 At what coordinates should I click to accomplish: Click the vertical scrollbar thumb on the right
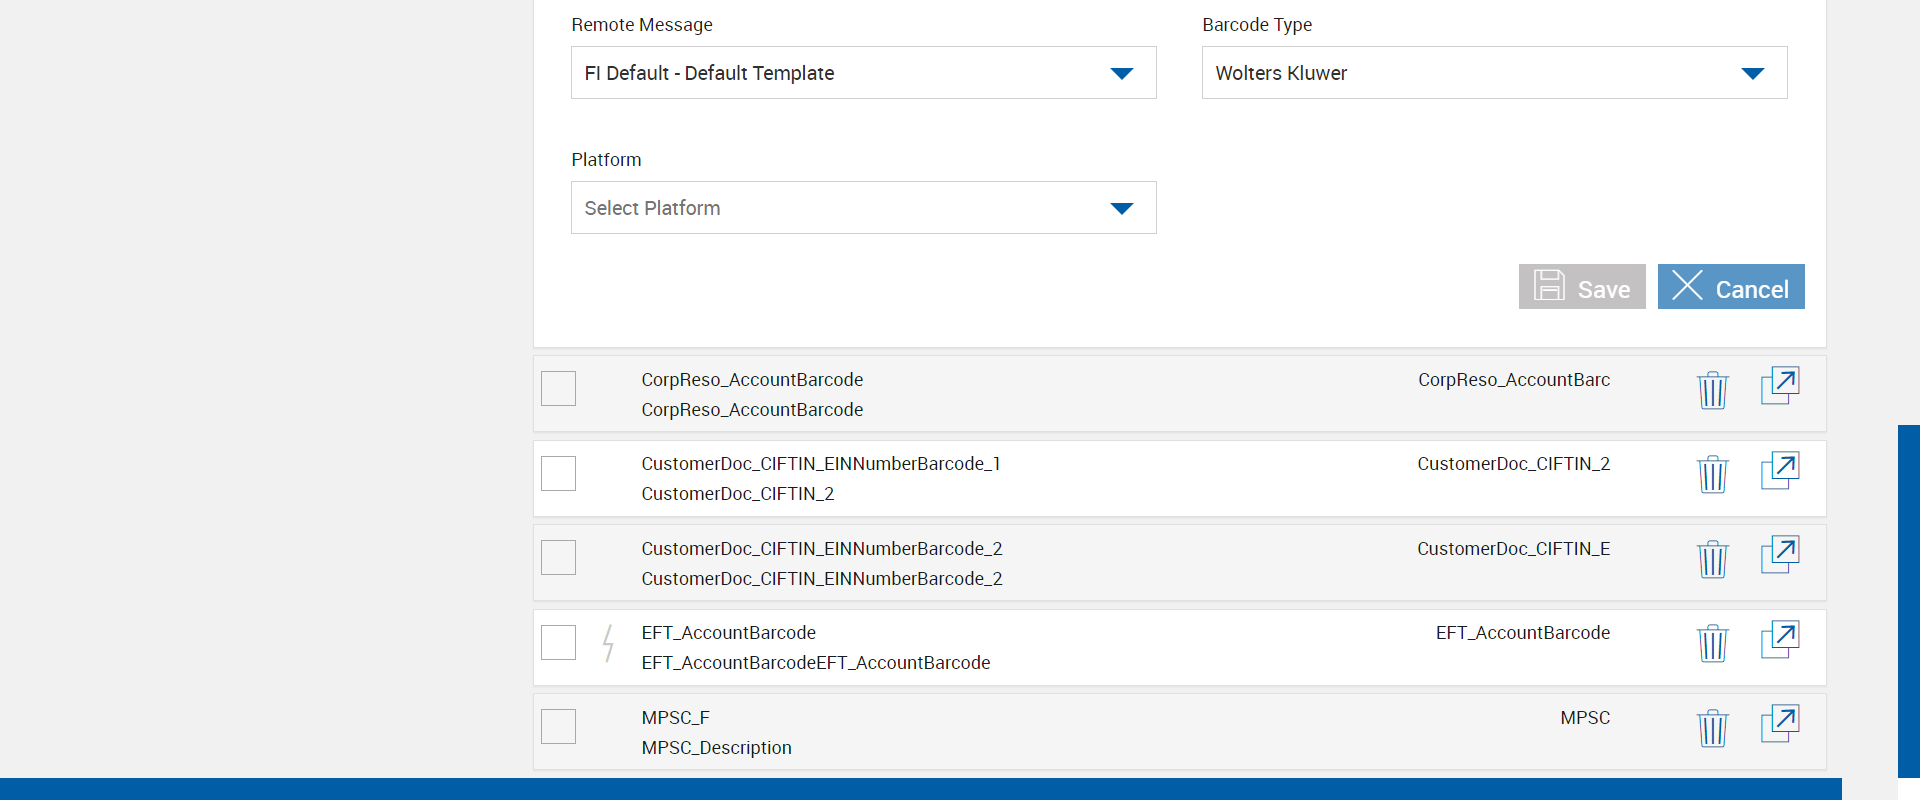(1908, 600)
